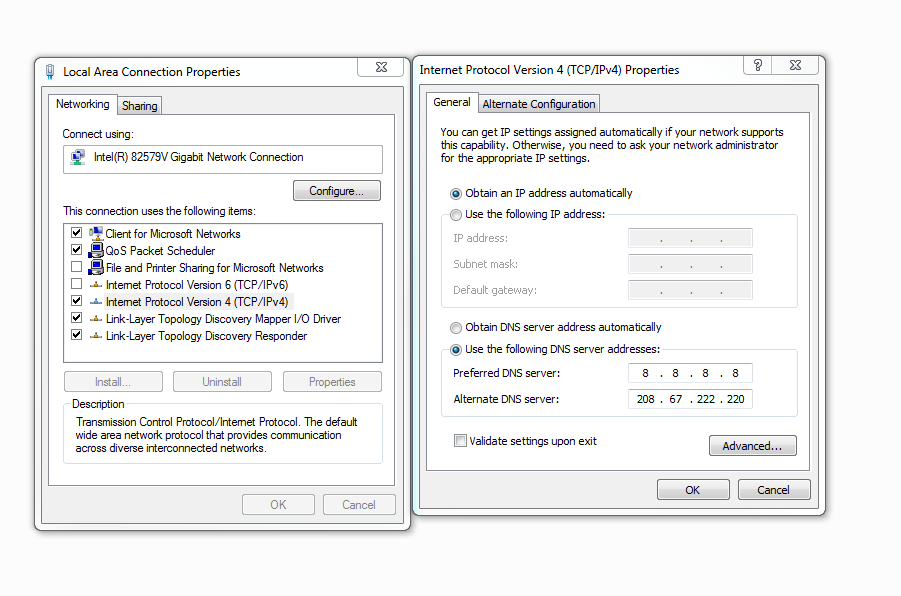Screen dimensions: 901x596
Task: Click the TCP/IPv6 protocol icon
Action: point(96,285)
